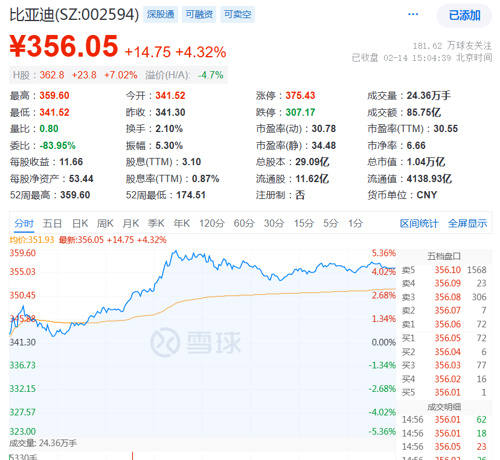This screenshot has width=500, height=460.
Task: Click the 359.60 top axis label
Action: coord(22,253)
